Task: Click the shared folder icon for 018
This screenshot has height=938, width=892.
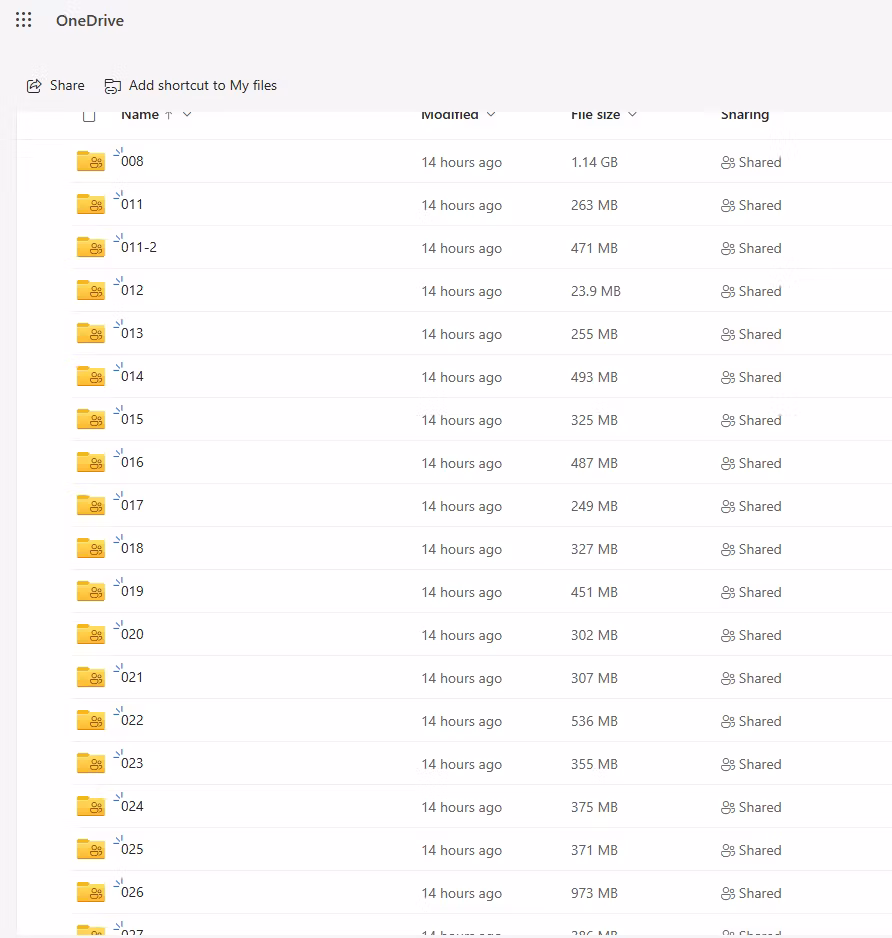Action: point(91,549)
